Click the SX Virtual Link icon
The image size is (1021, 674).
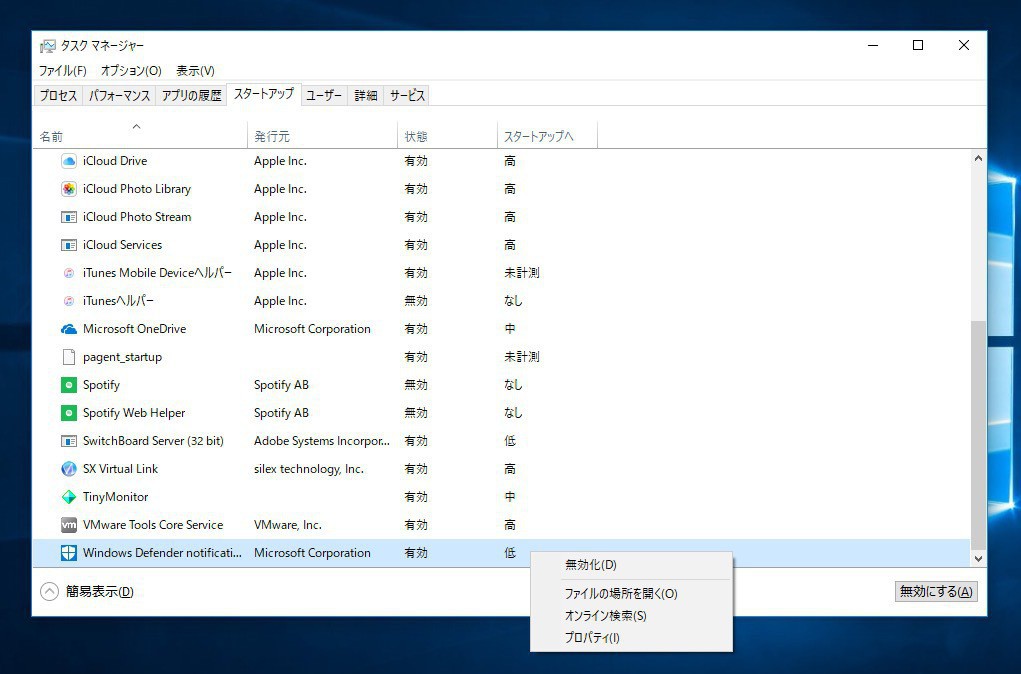coord(69,469)
